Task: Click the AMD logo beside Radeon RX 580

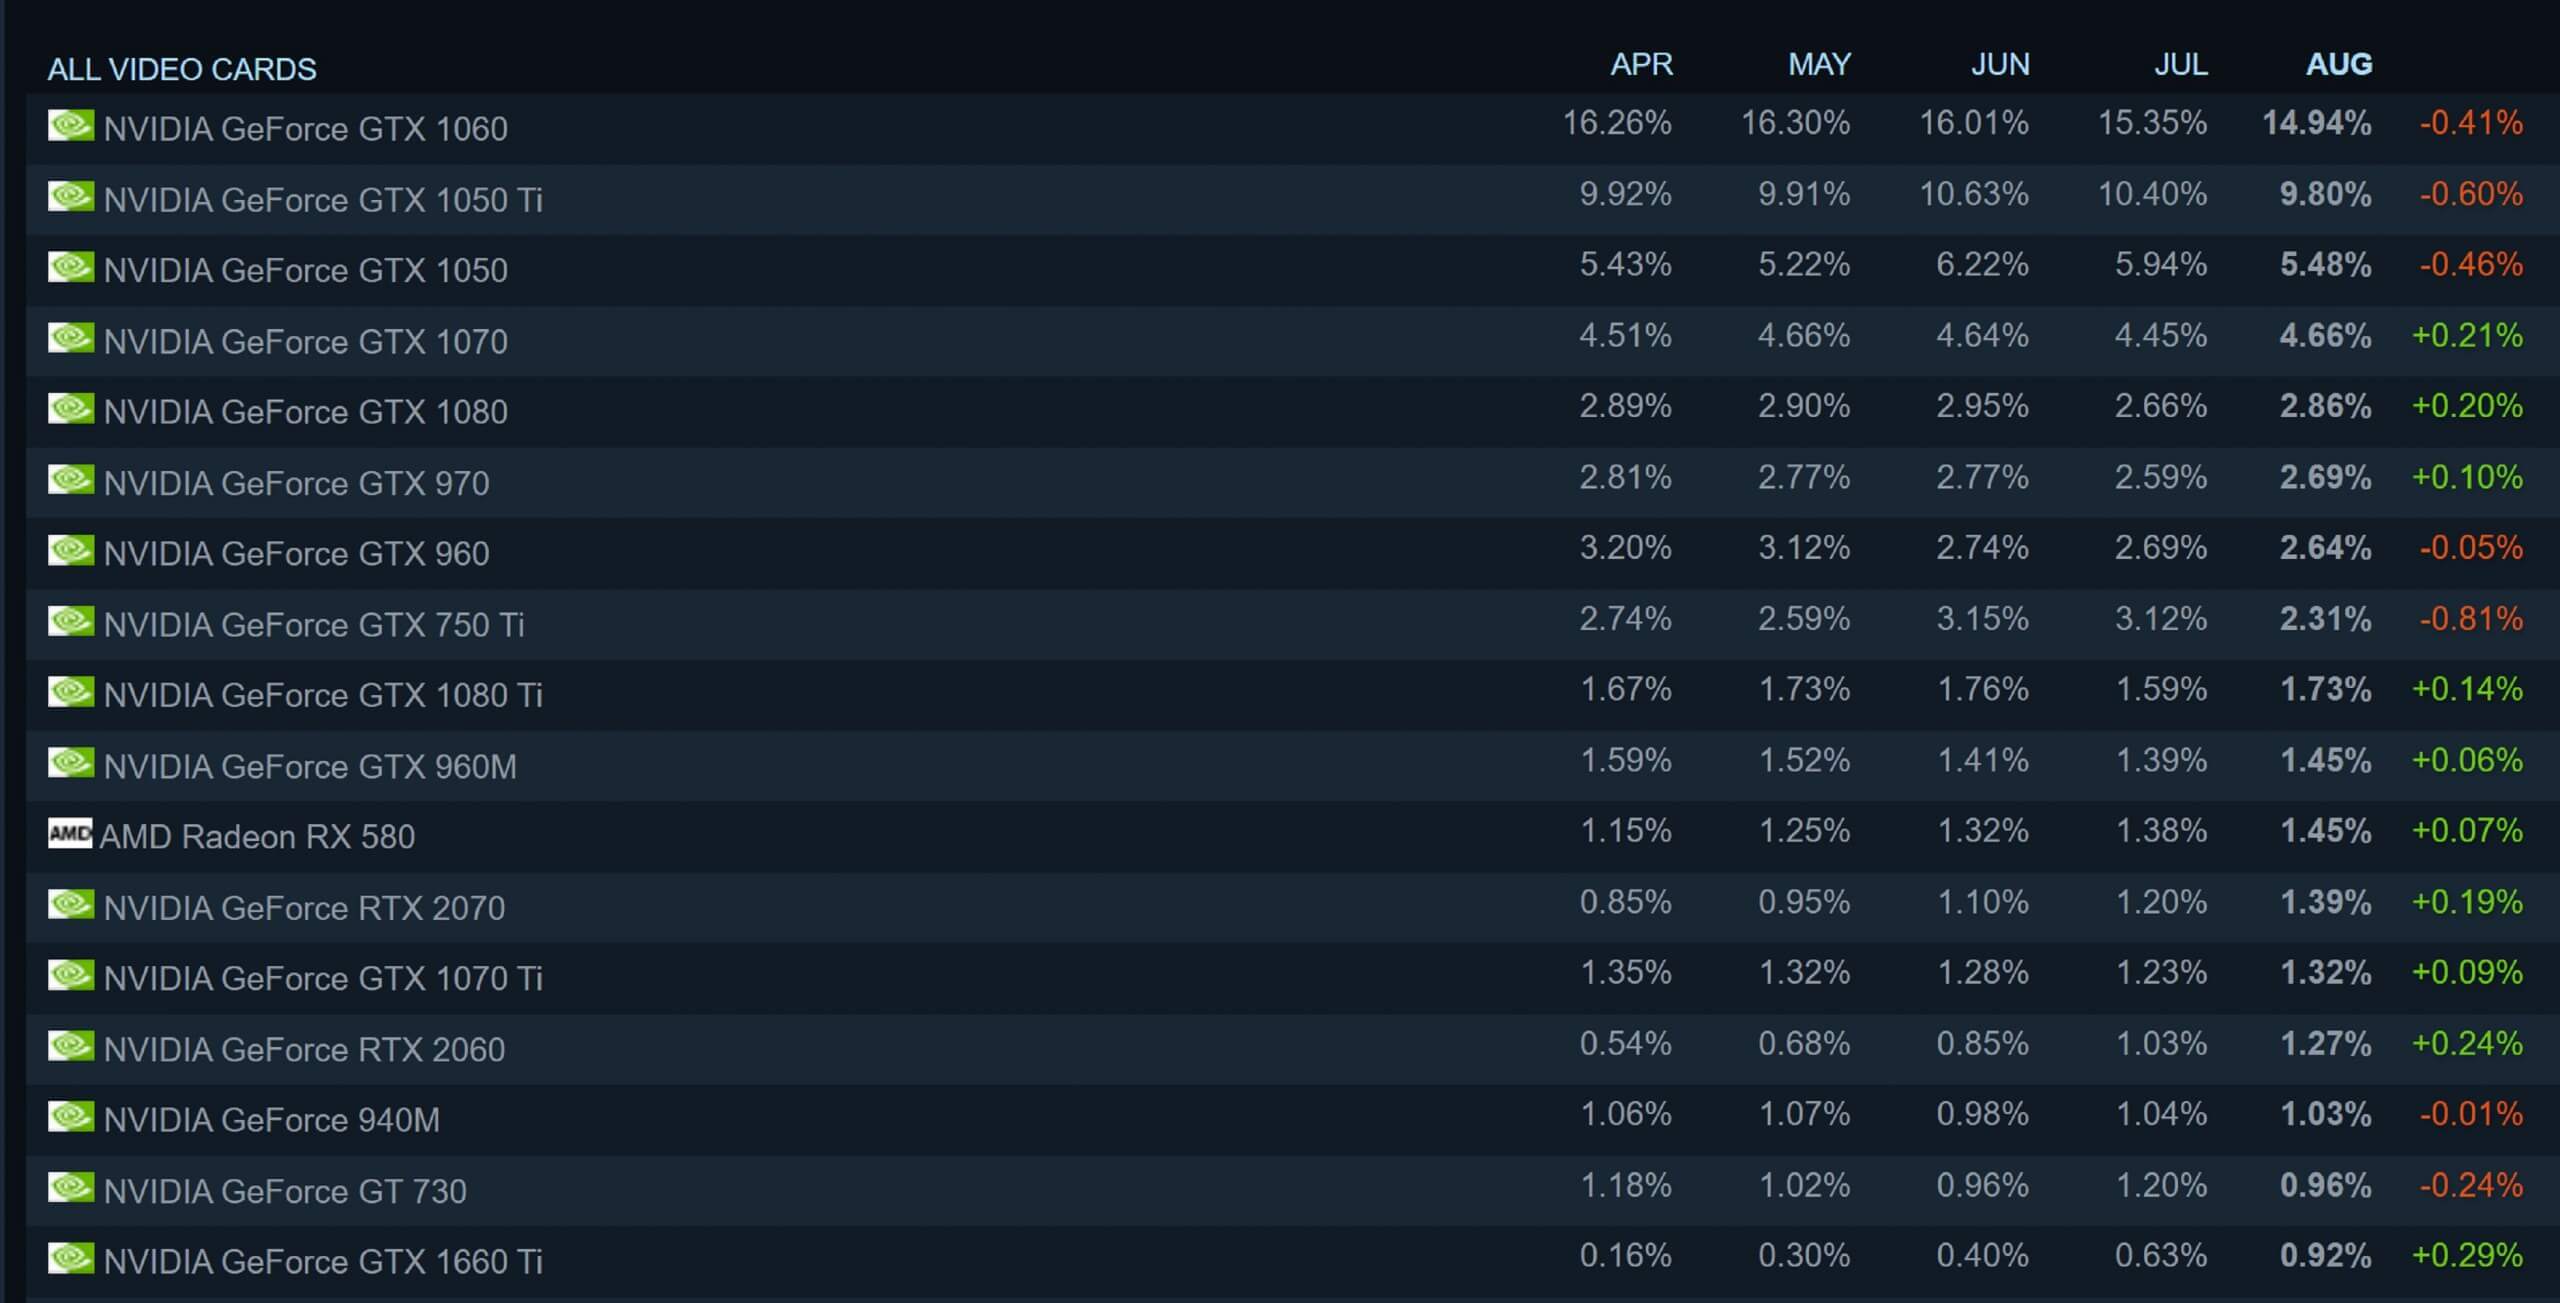Action: [70, 833]
